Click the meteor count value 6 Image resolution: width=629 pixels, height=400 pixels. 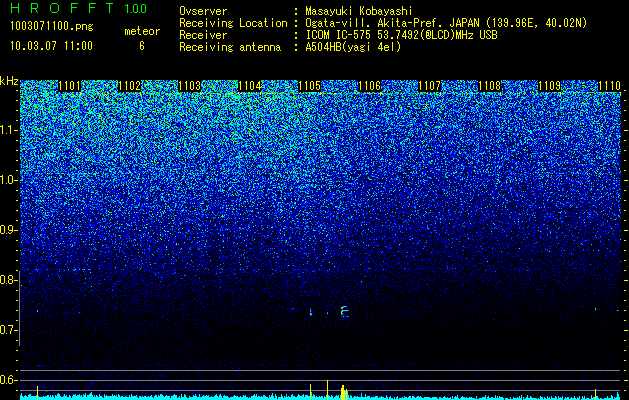tap(142, 46)
